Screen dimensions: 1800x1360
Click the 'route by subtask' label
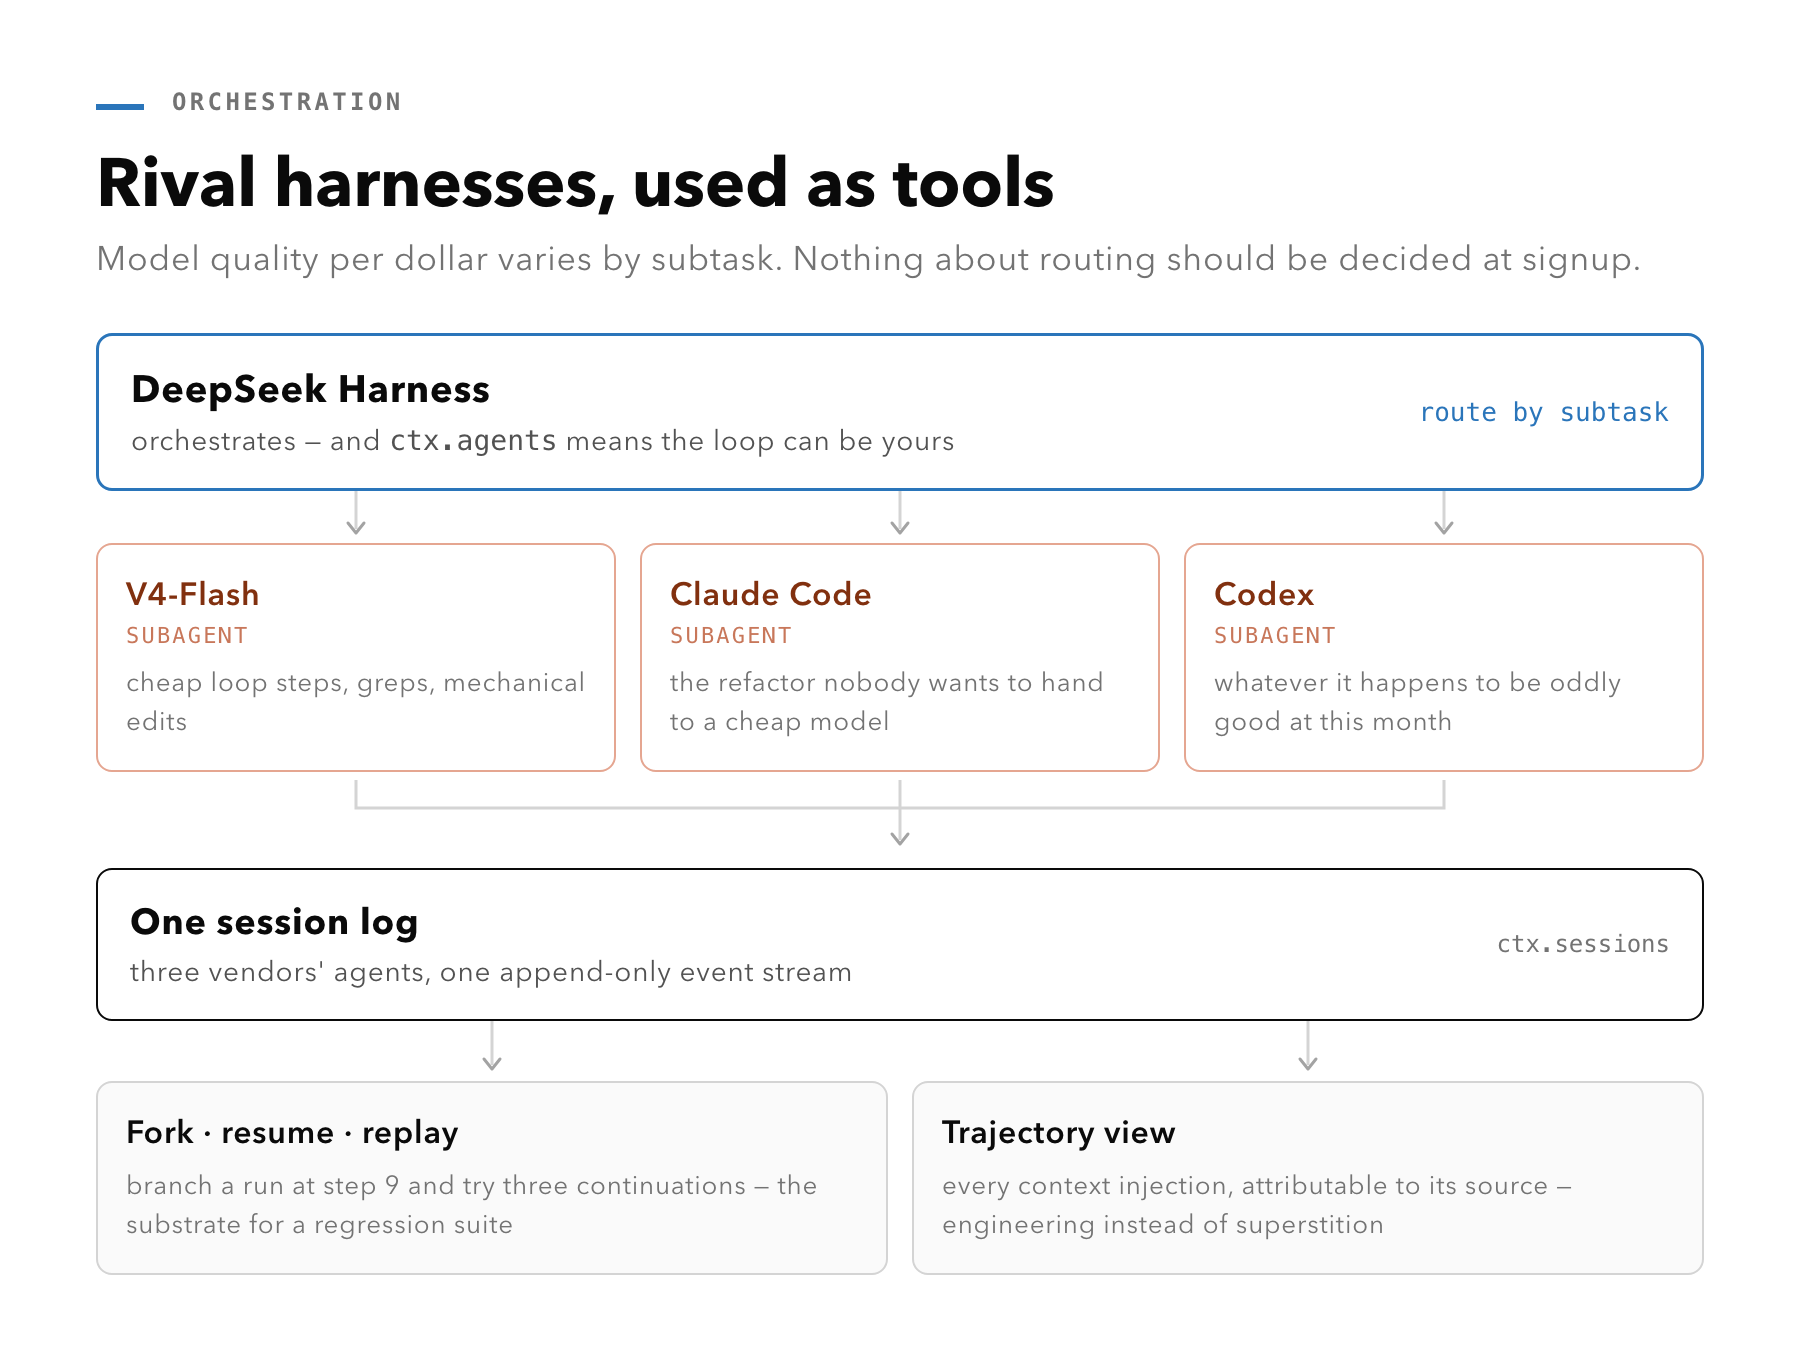tap(1544, 412)
